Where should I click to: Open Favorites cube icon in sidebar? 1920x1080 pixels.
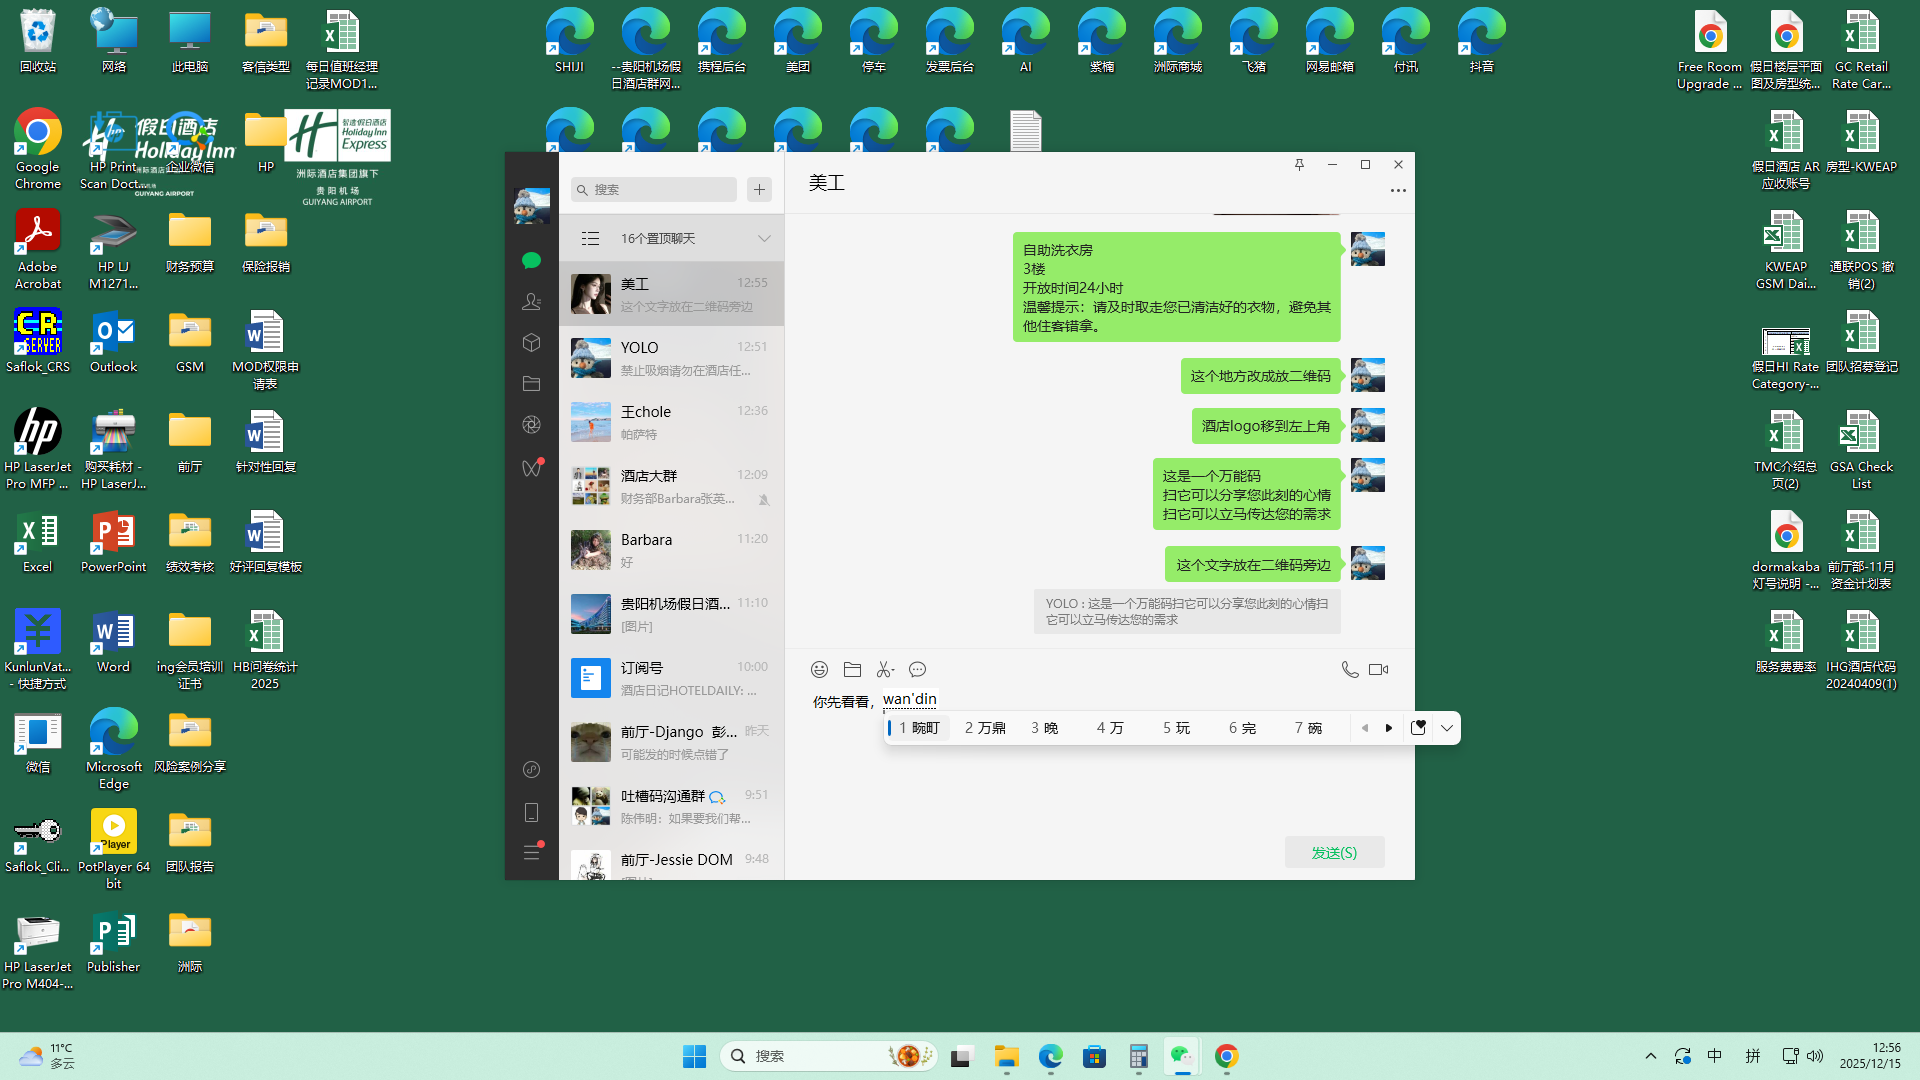point(531,342)
